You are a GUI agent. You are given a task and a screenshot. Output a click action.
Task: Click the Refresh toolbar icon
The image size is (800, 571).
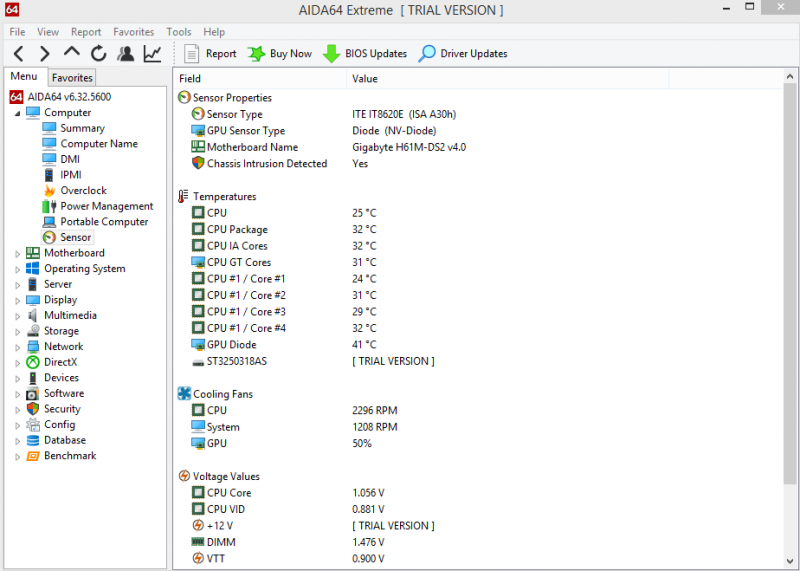point(98,54)
